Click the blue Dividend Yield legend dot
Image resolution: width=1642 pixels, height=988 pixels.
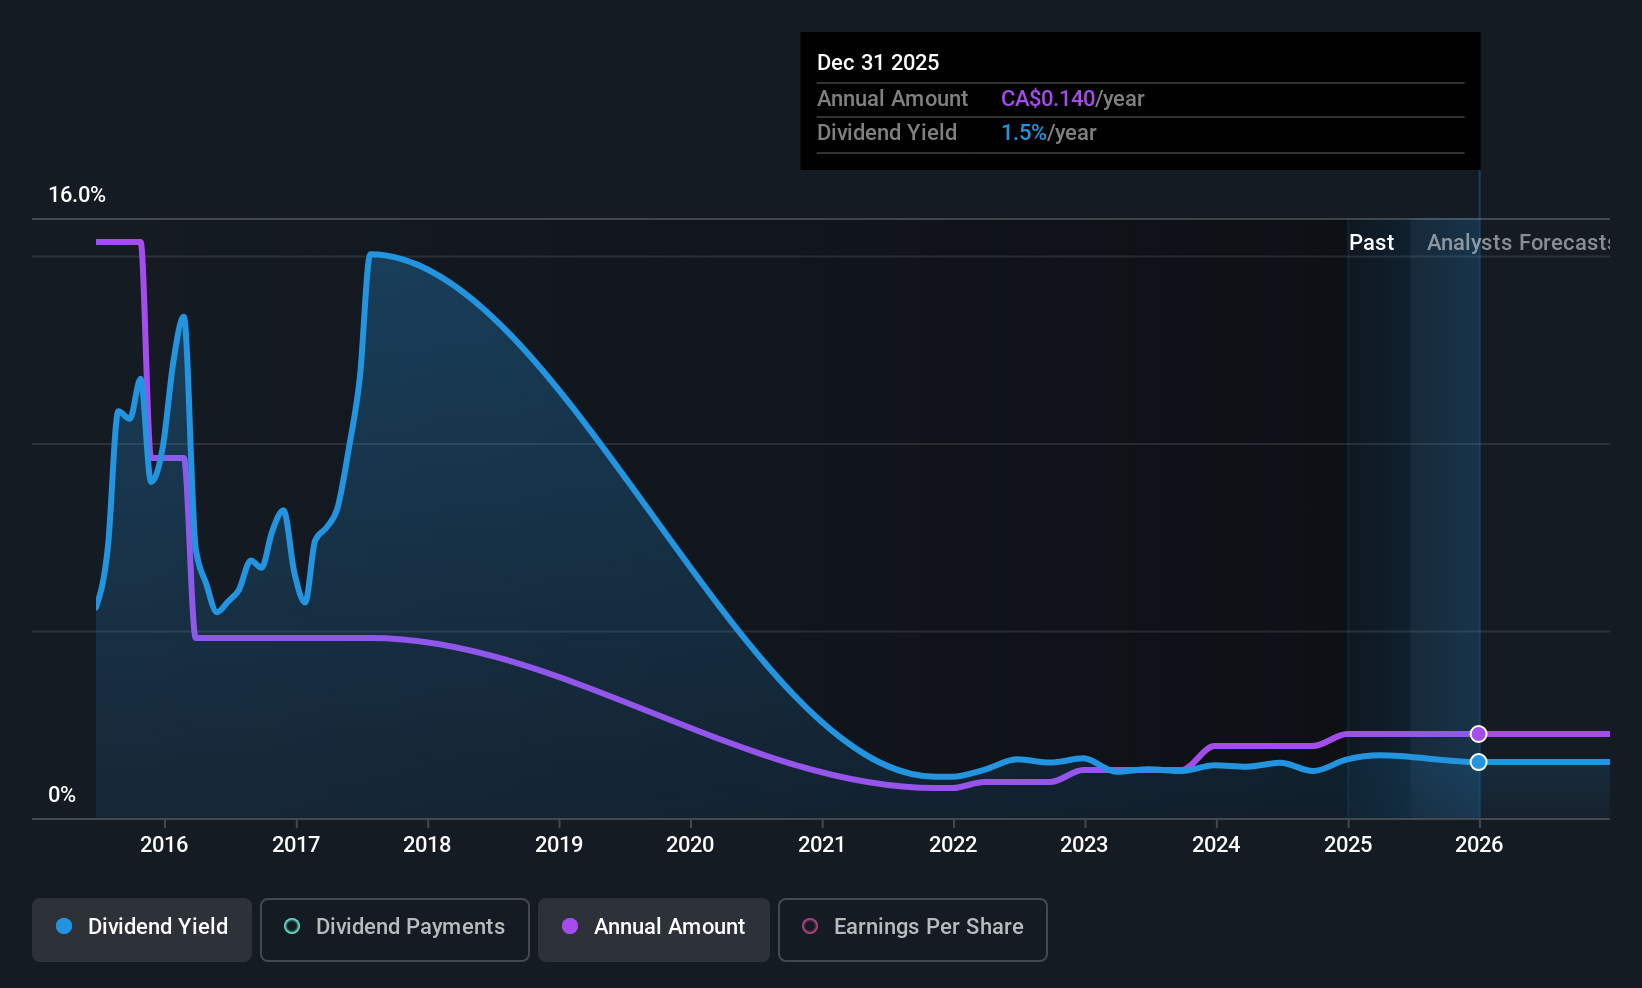[x=64, y=926]
